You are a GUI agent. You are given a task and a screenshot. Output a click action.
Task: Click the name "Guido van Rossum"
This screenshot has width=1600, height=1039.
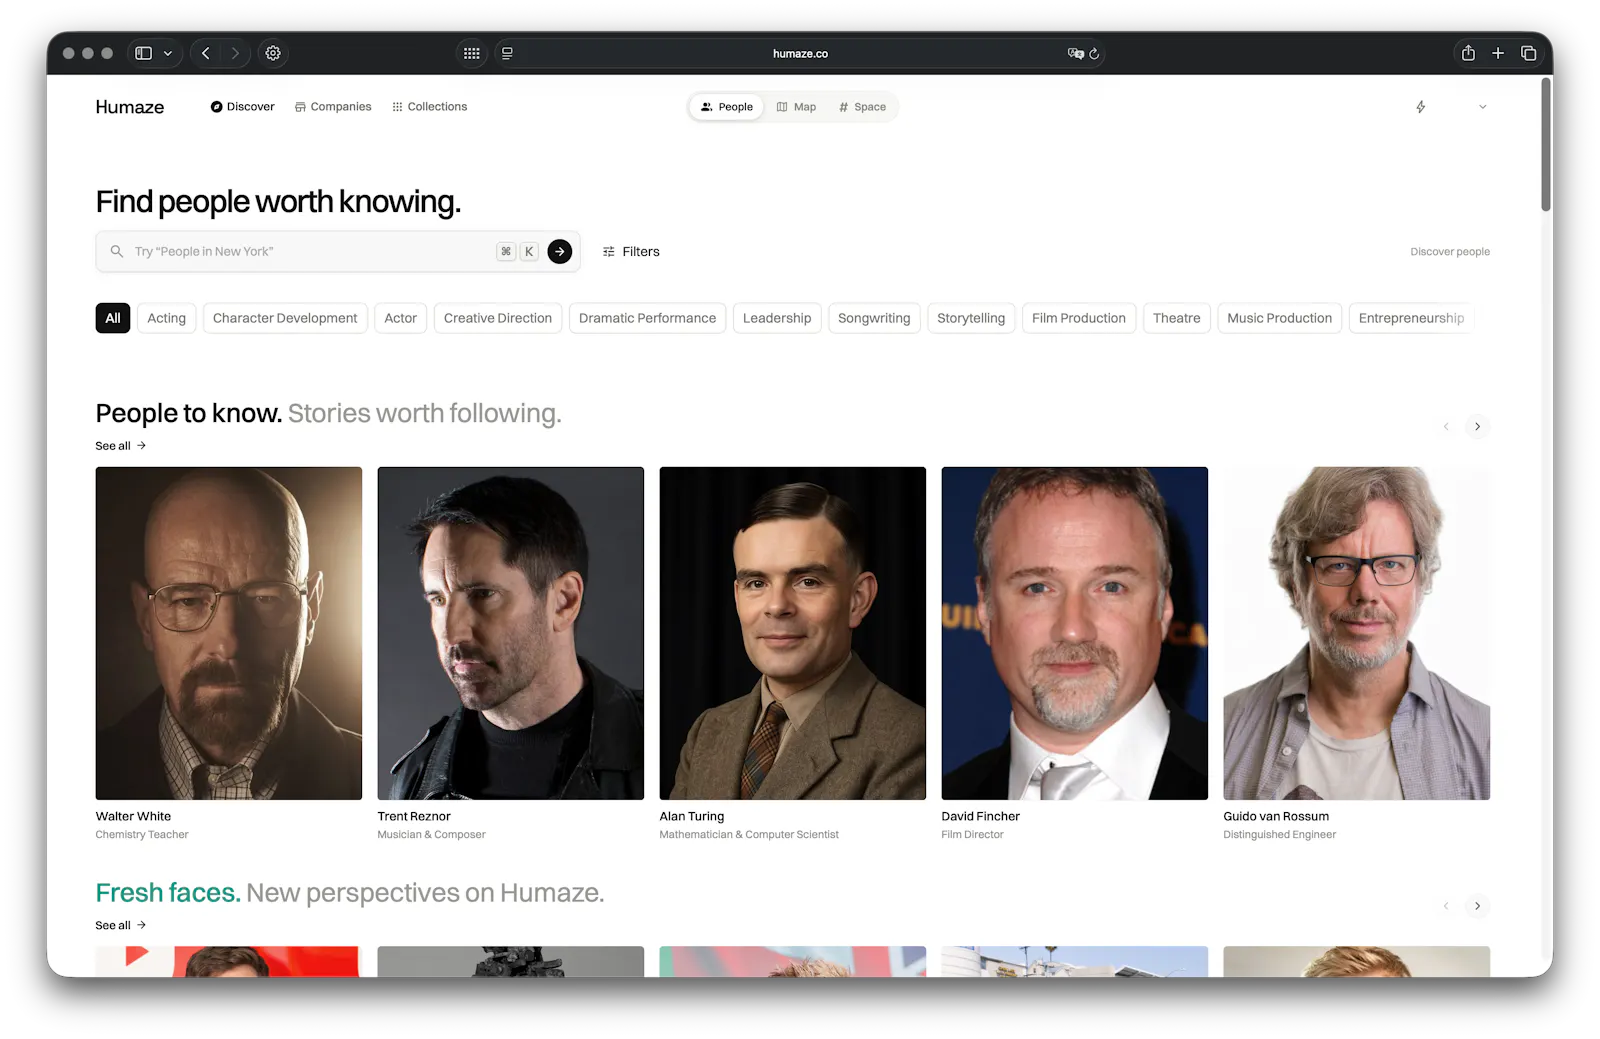[x=1276, y=817]
